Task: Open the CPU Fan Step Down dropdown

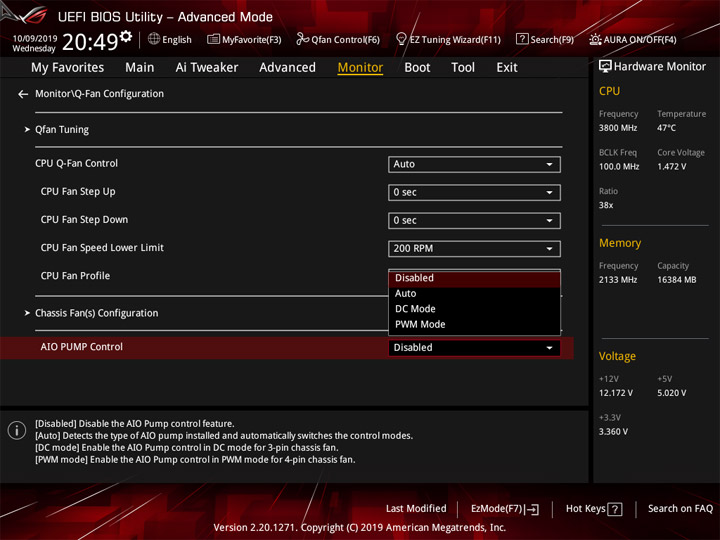Action: coord(474,220)
